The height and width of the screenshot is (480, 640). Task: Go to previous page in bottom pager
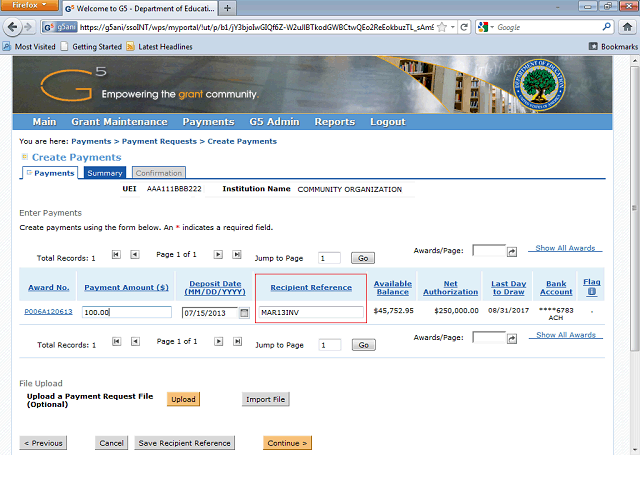pyautogui.click(x=136, y=341)
